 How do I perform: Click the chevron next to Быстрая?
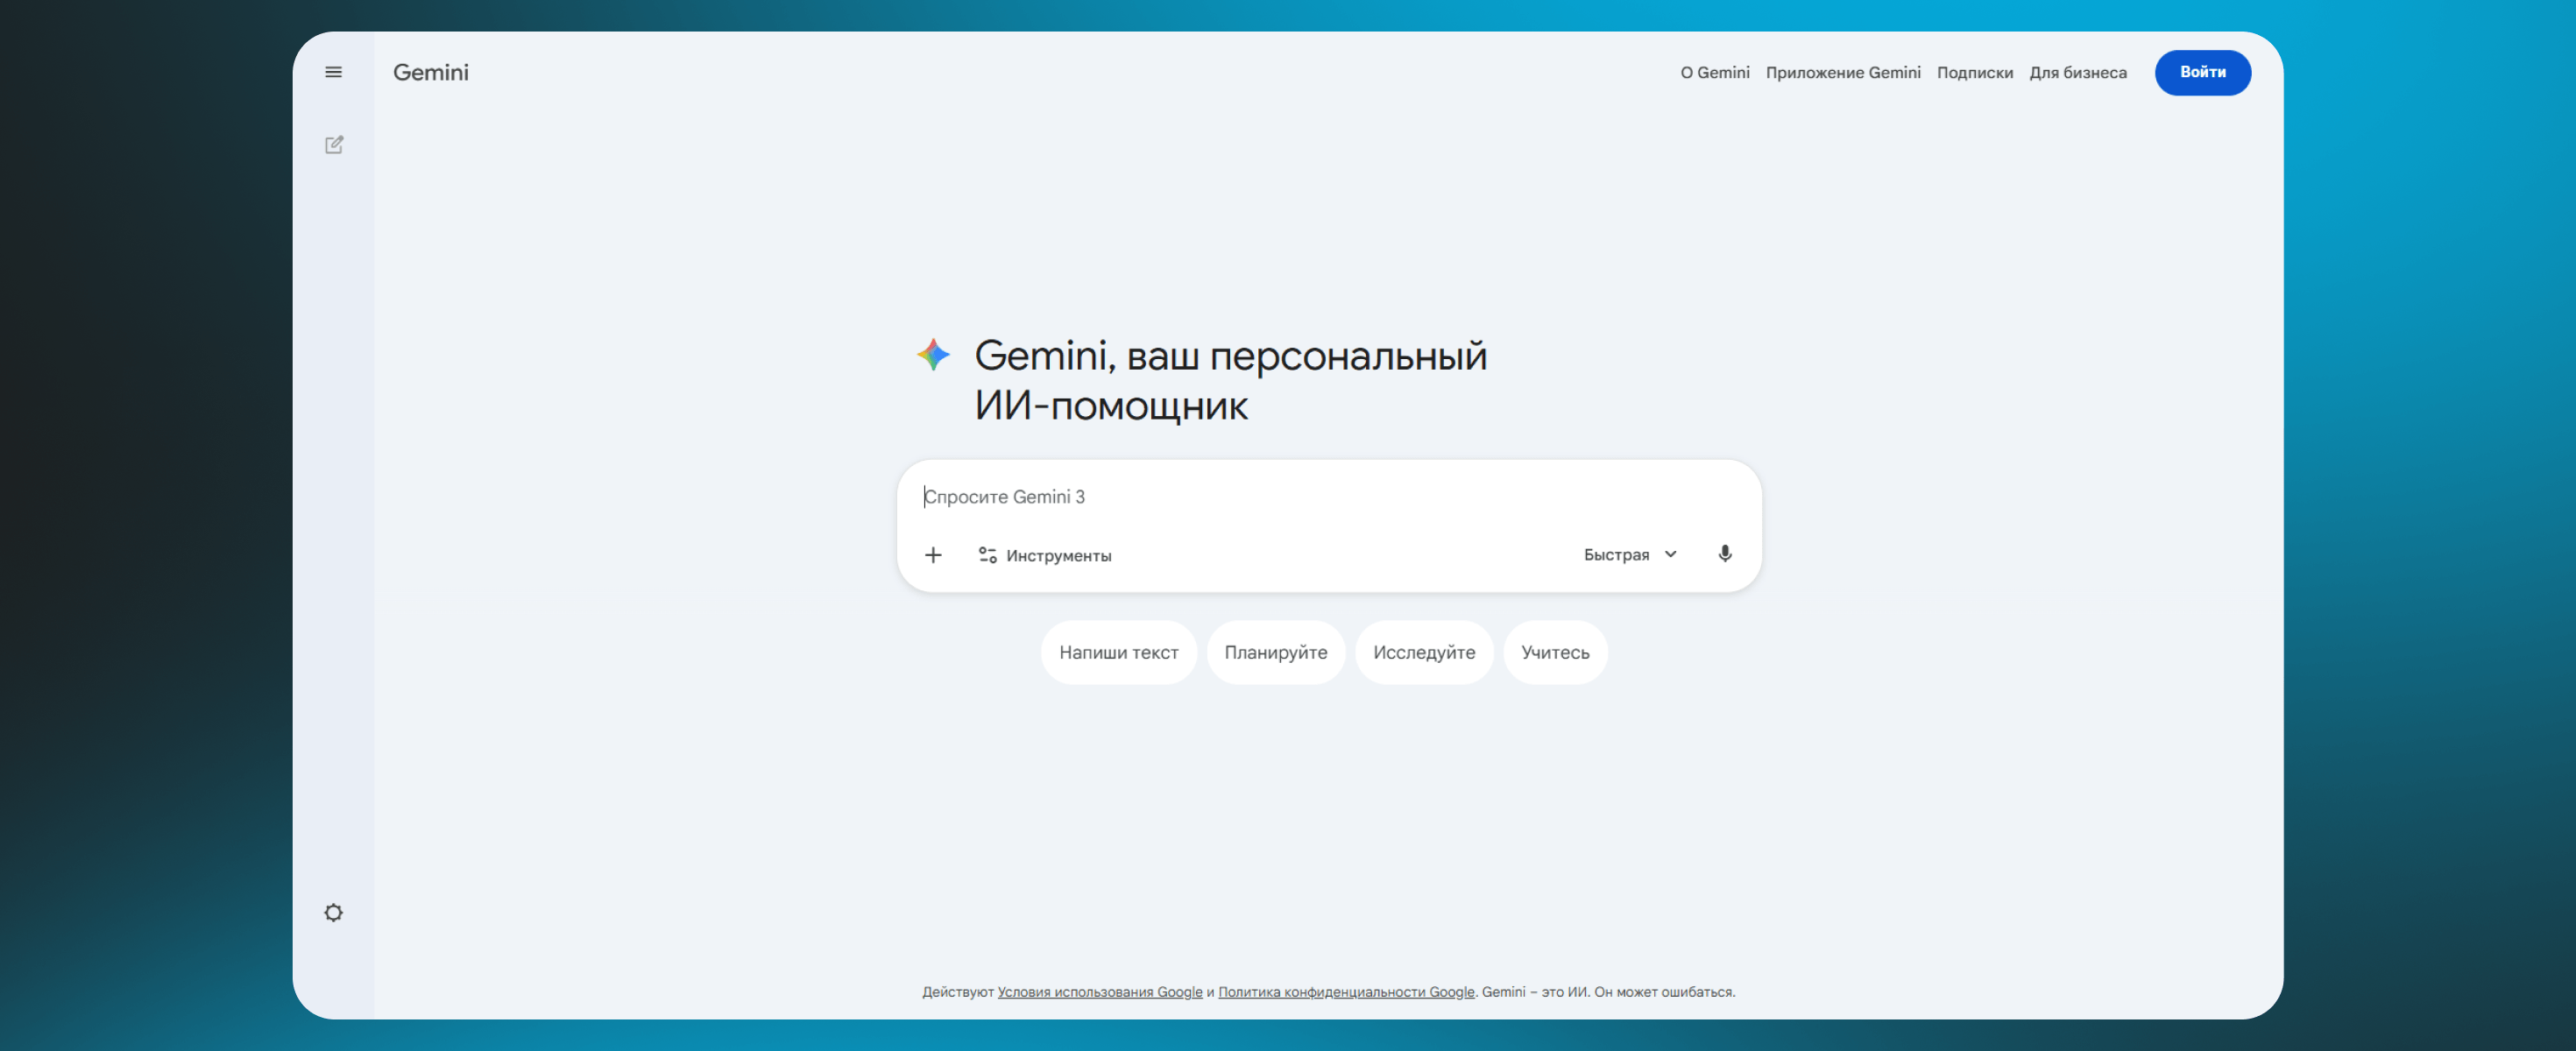(1670, 555)
